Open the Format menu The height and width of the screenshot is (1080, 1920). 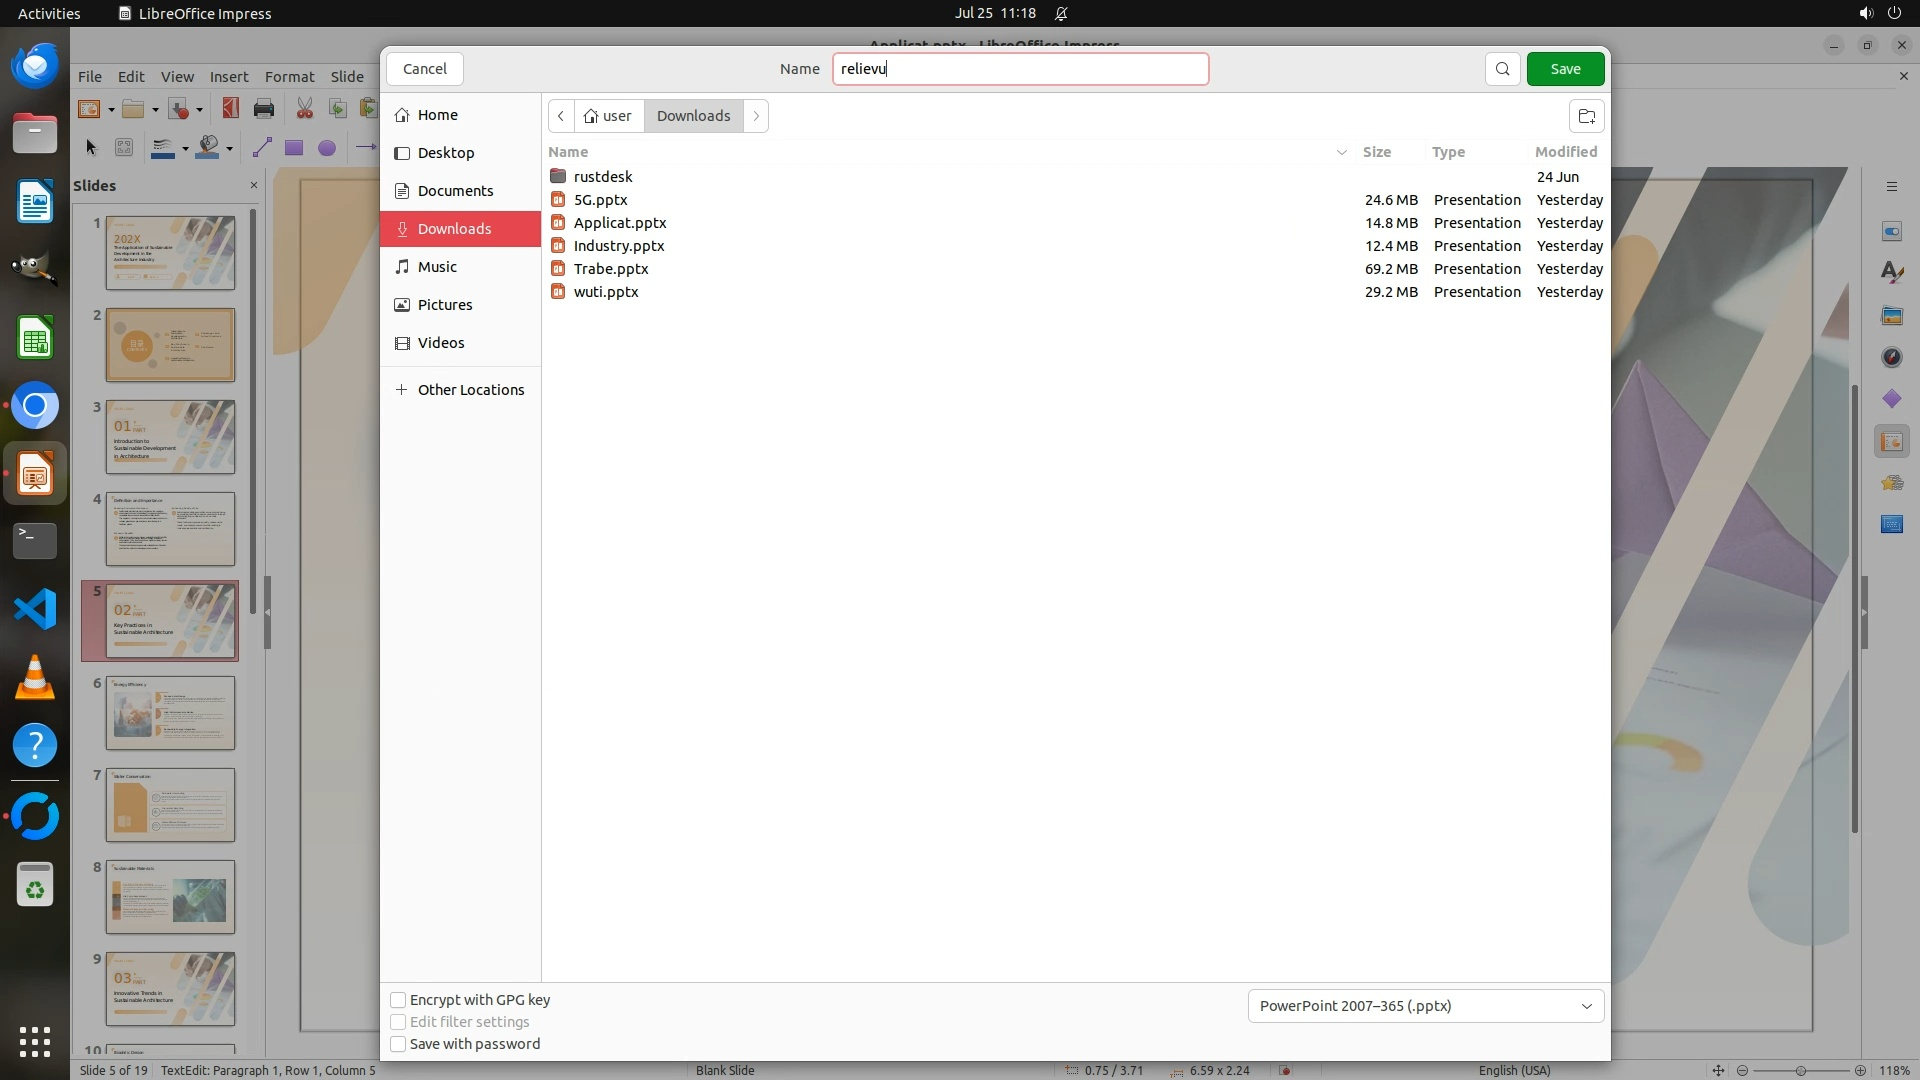coord(289,77)
